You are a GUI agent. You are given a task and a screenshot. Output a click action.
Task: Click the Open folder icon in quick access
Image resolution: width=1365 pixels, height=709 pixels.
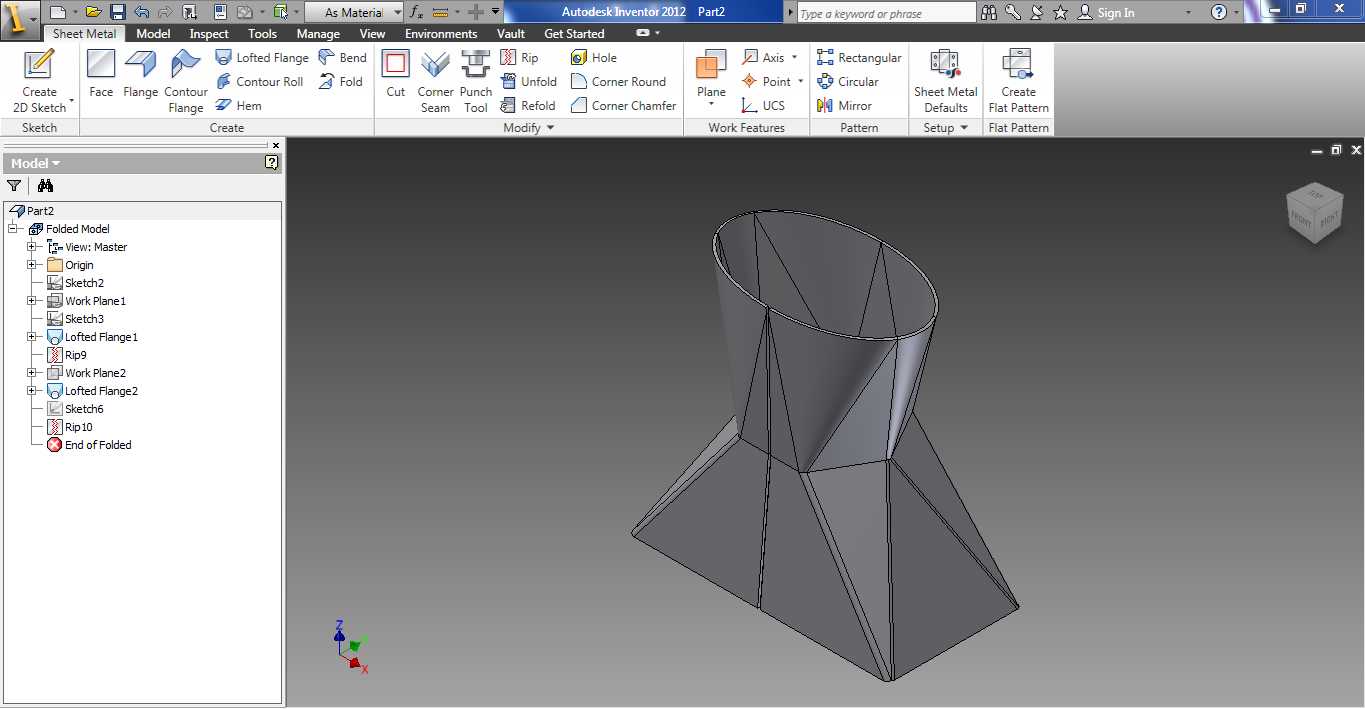tap(93, 12)
